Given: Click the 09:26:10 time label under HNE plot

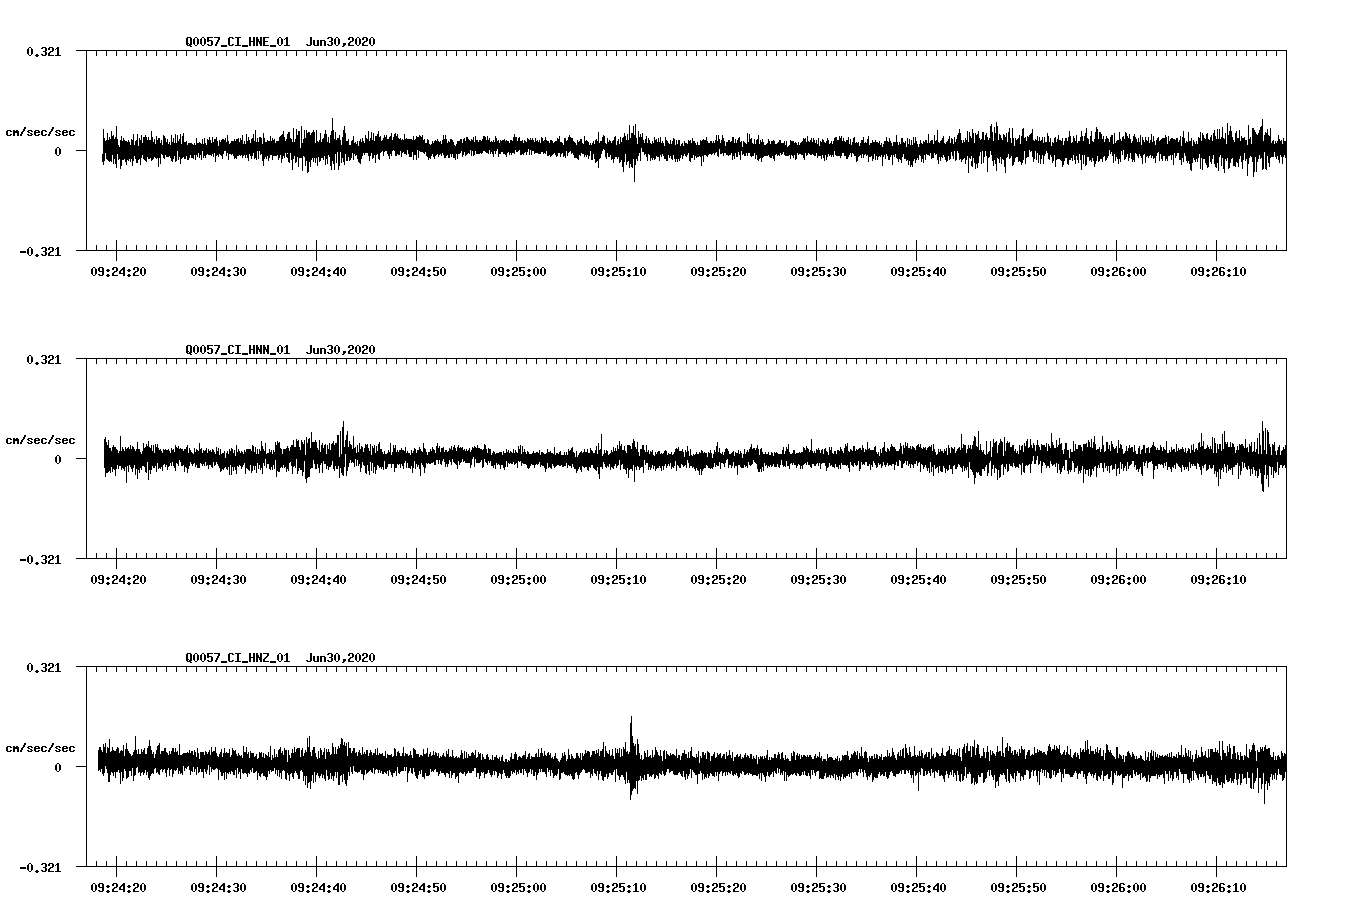Looking at the screenshot, I should tap(1218, 272).
